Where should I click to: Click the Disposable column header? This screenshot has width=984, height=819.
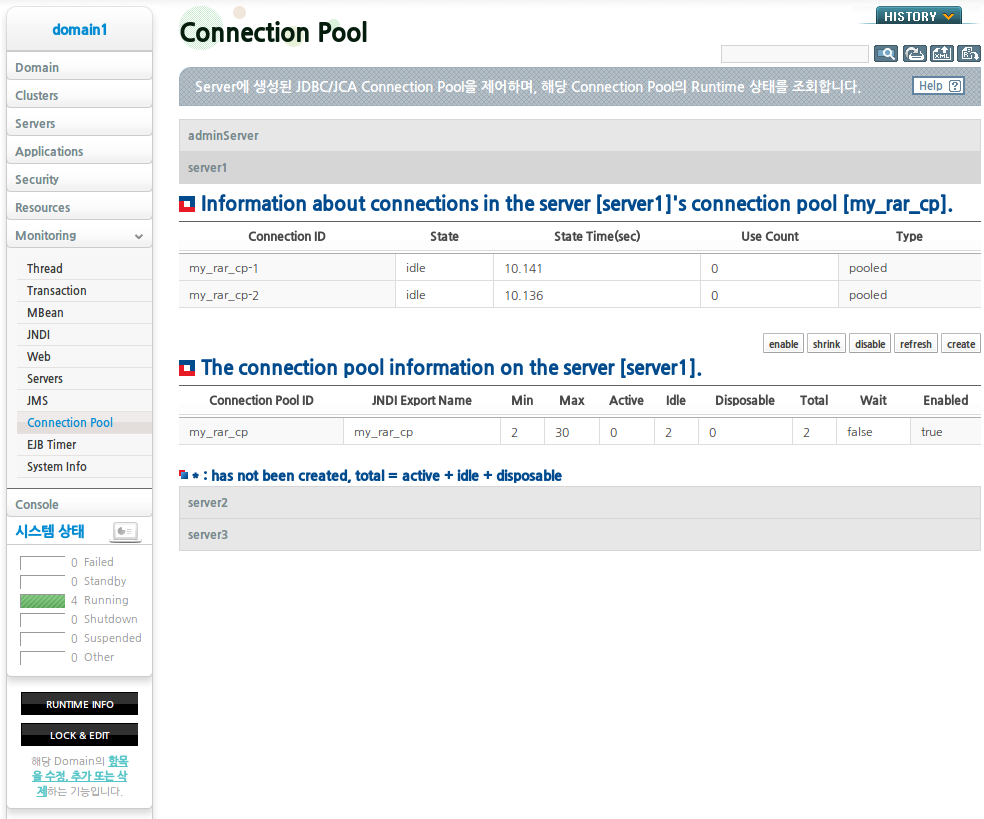click(745, 400)
